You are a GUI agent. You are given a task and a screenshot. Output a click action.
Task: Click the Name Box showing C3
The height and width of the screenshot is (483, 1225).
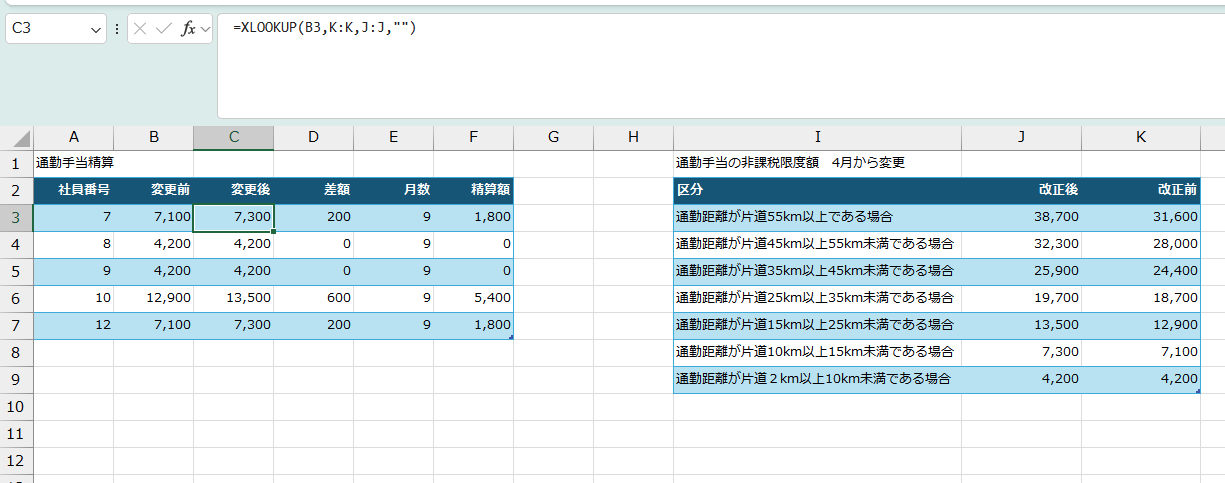[x=48, y=30]
